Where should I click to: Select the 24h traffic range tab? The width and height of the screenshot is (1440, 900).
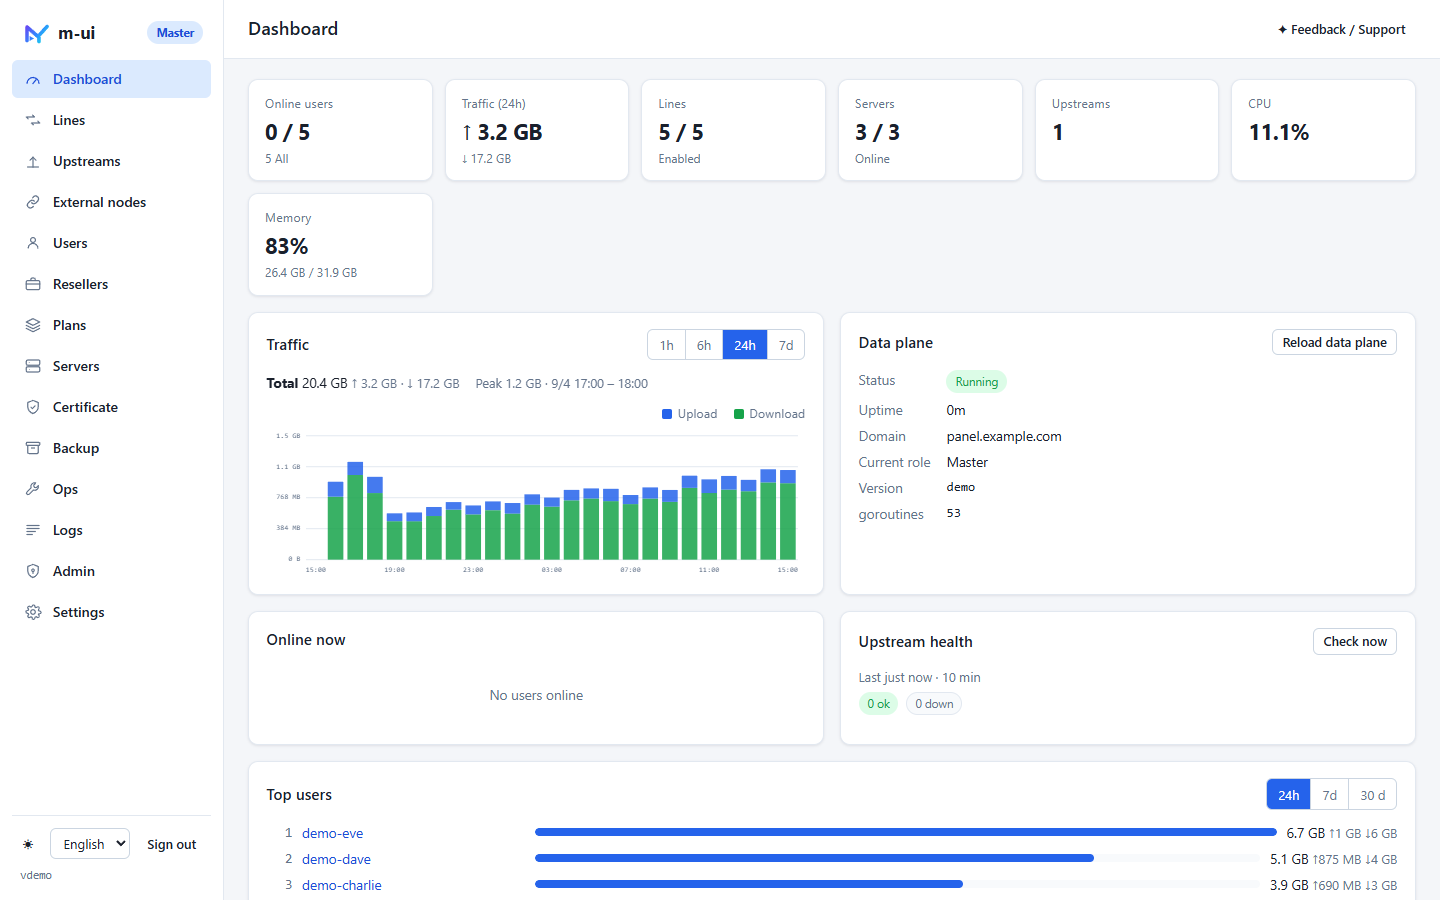[745, 345]
